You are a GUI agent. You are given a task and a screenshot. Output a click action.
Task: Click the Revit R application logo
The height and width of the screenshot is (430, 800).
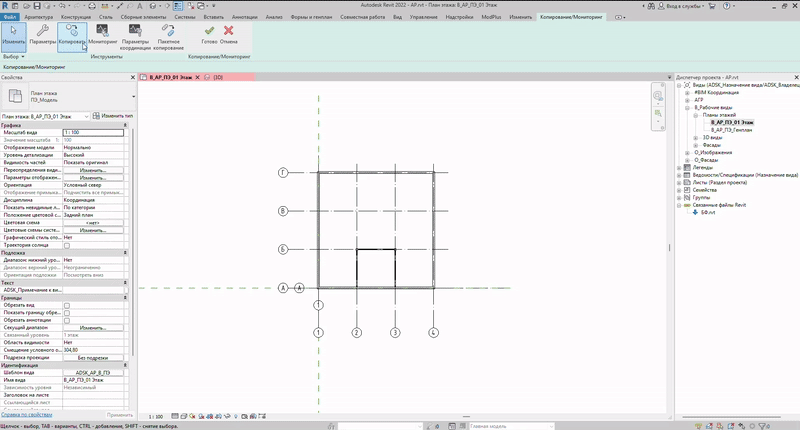coord(5,6)
